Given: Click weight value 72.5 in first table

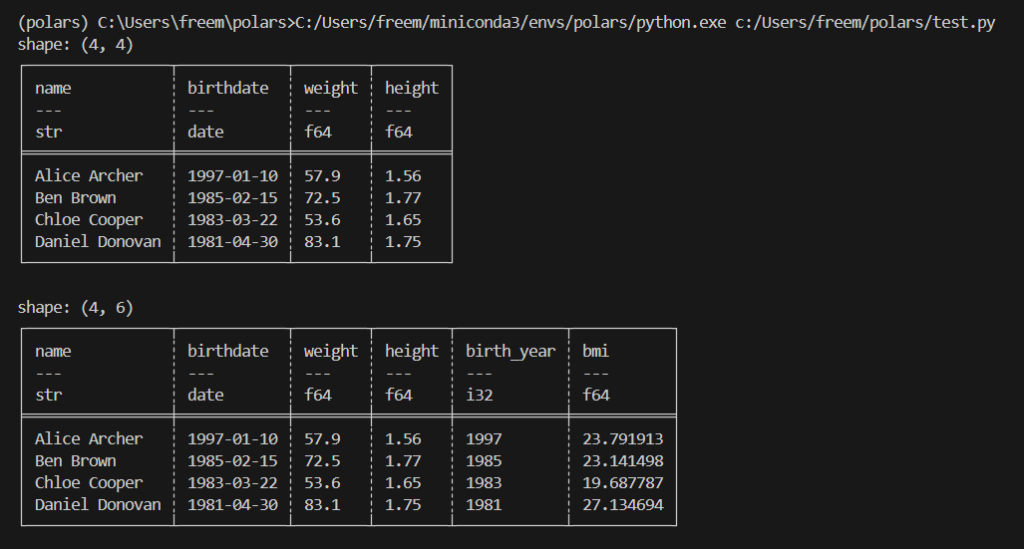Looking at the screenshot, I should click(x=322, y=198).
